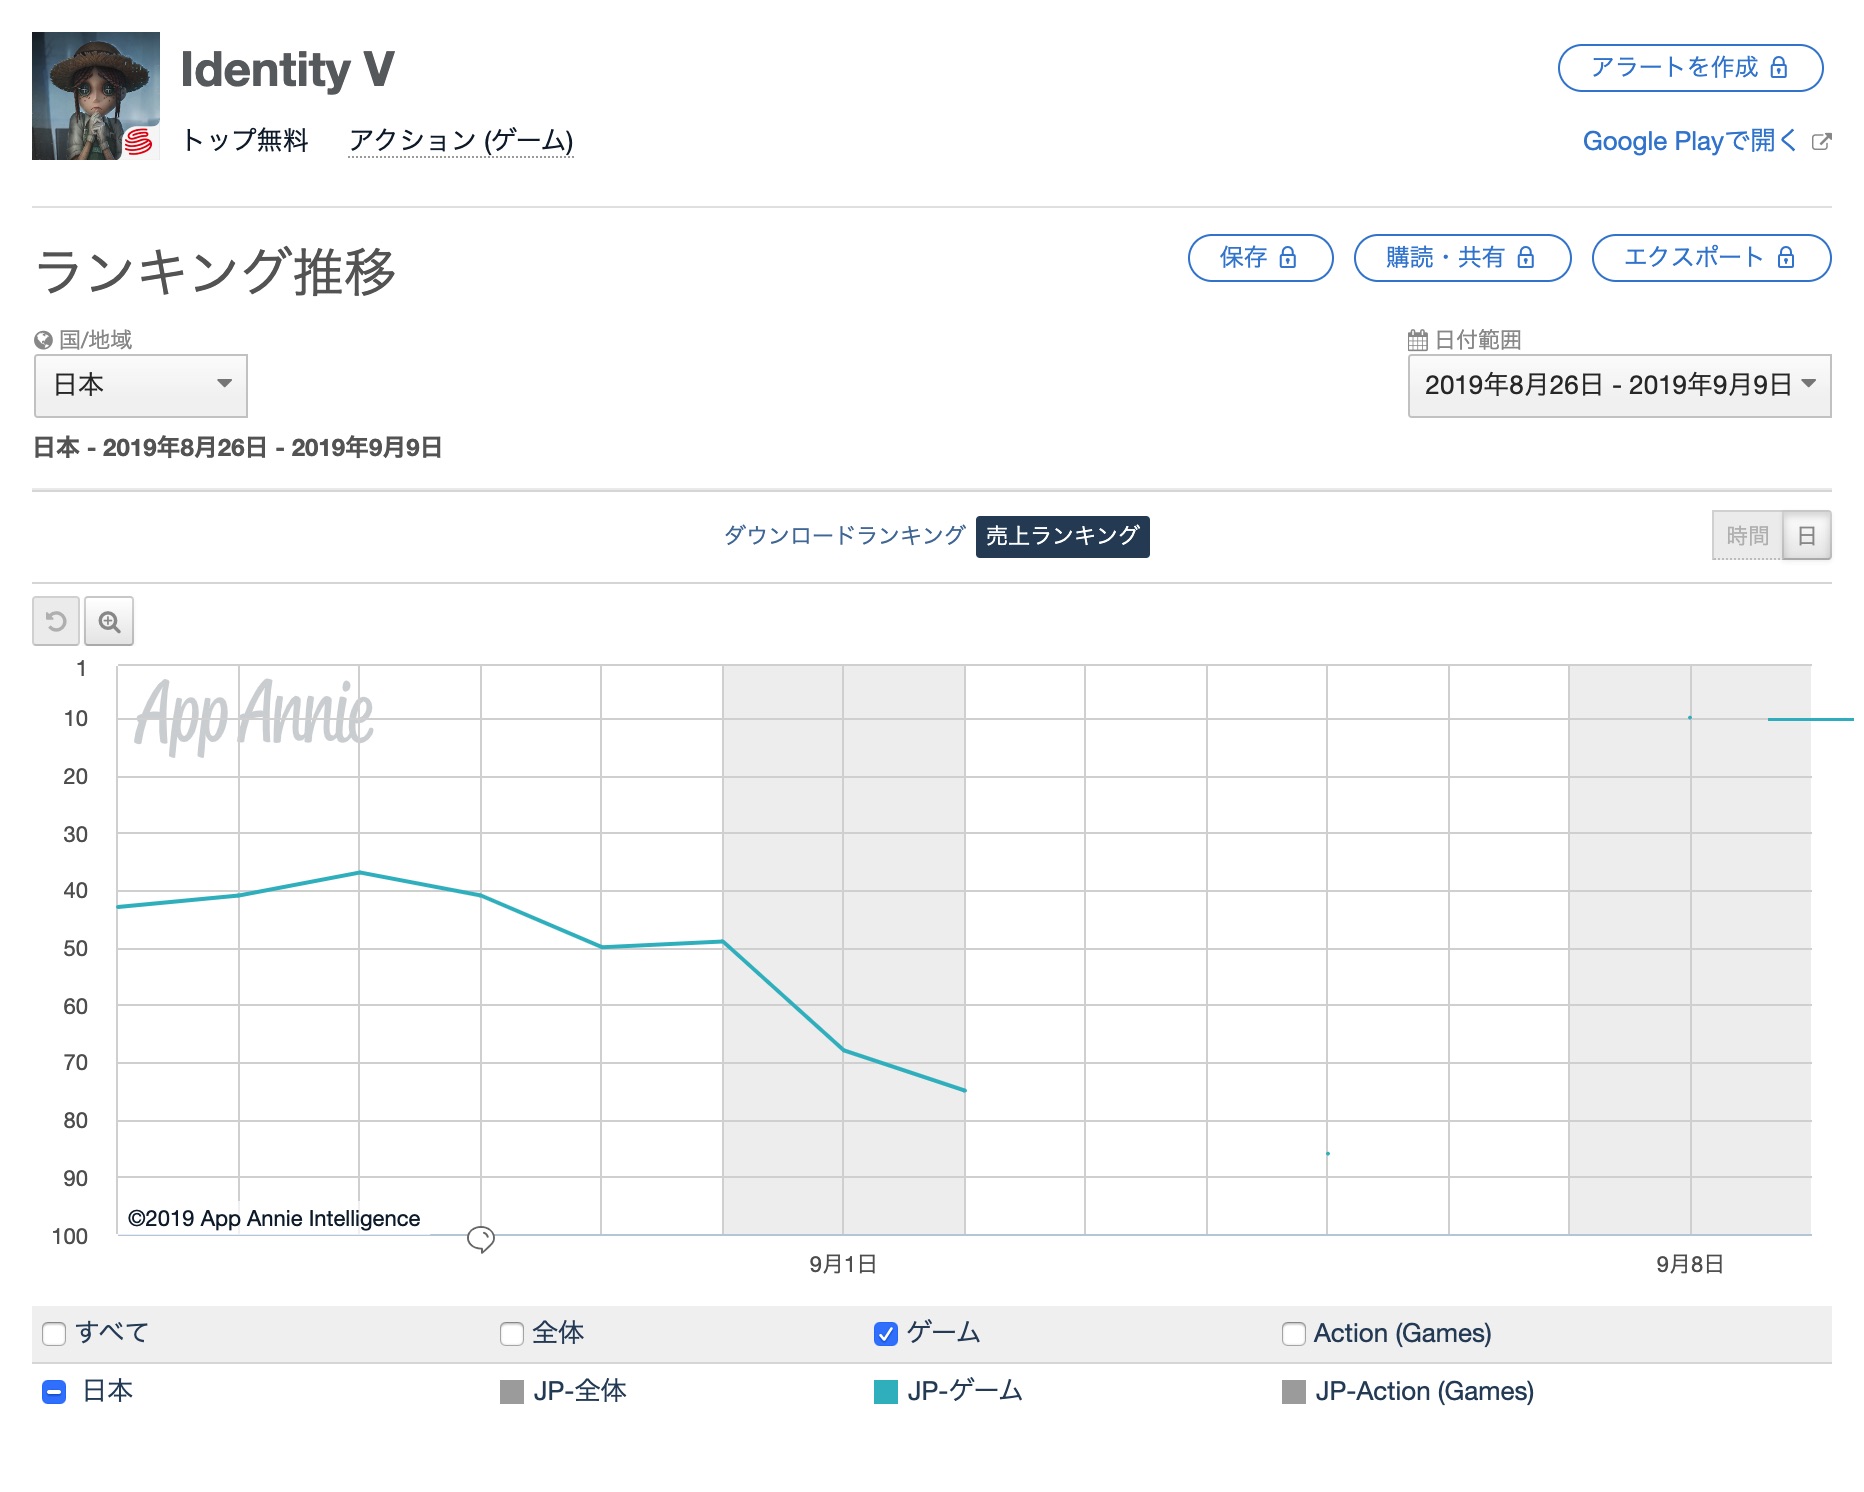Click the JP-全体 legend label
The width and height of the screenshot is (1864, 1492).
(580, 1391)
